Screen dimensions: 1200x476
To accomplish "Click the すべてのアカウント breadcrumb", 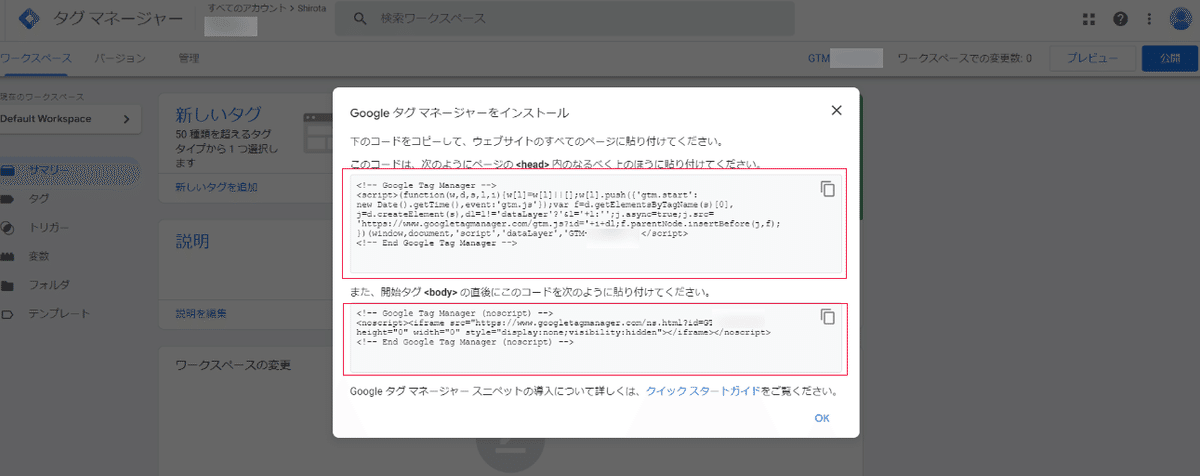I will coord(246,8).
